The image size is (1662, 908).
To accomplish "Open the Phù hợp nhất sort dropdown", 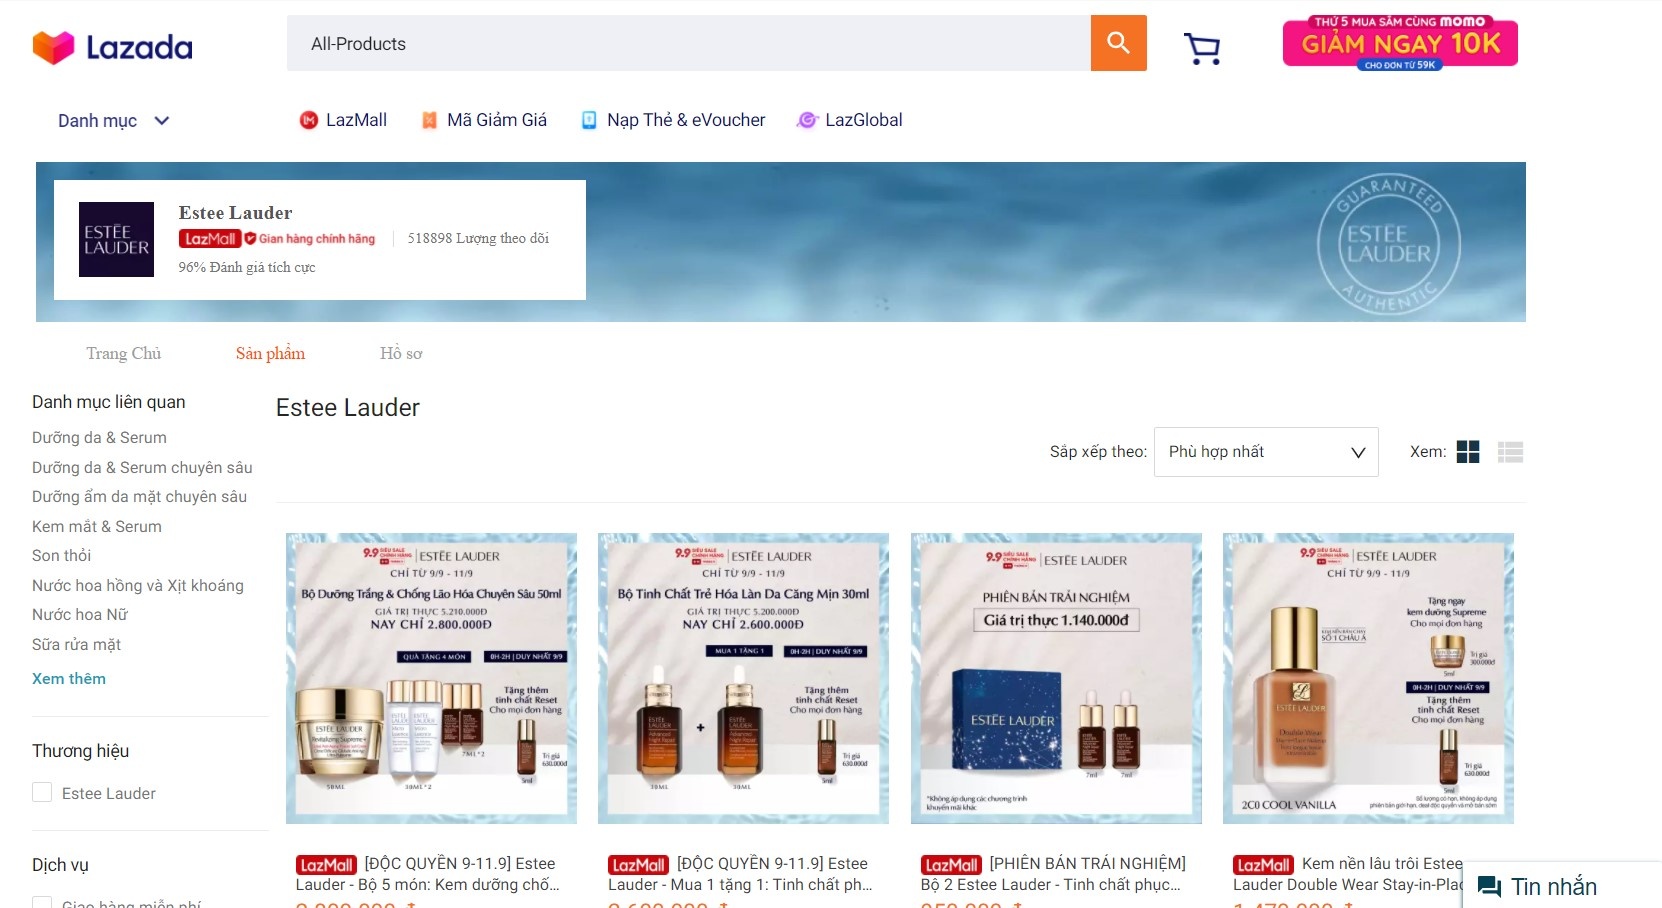I will [1265, 452].
